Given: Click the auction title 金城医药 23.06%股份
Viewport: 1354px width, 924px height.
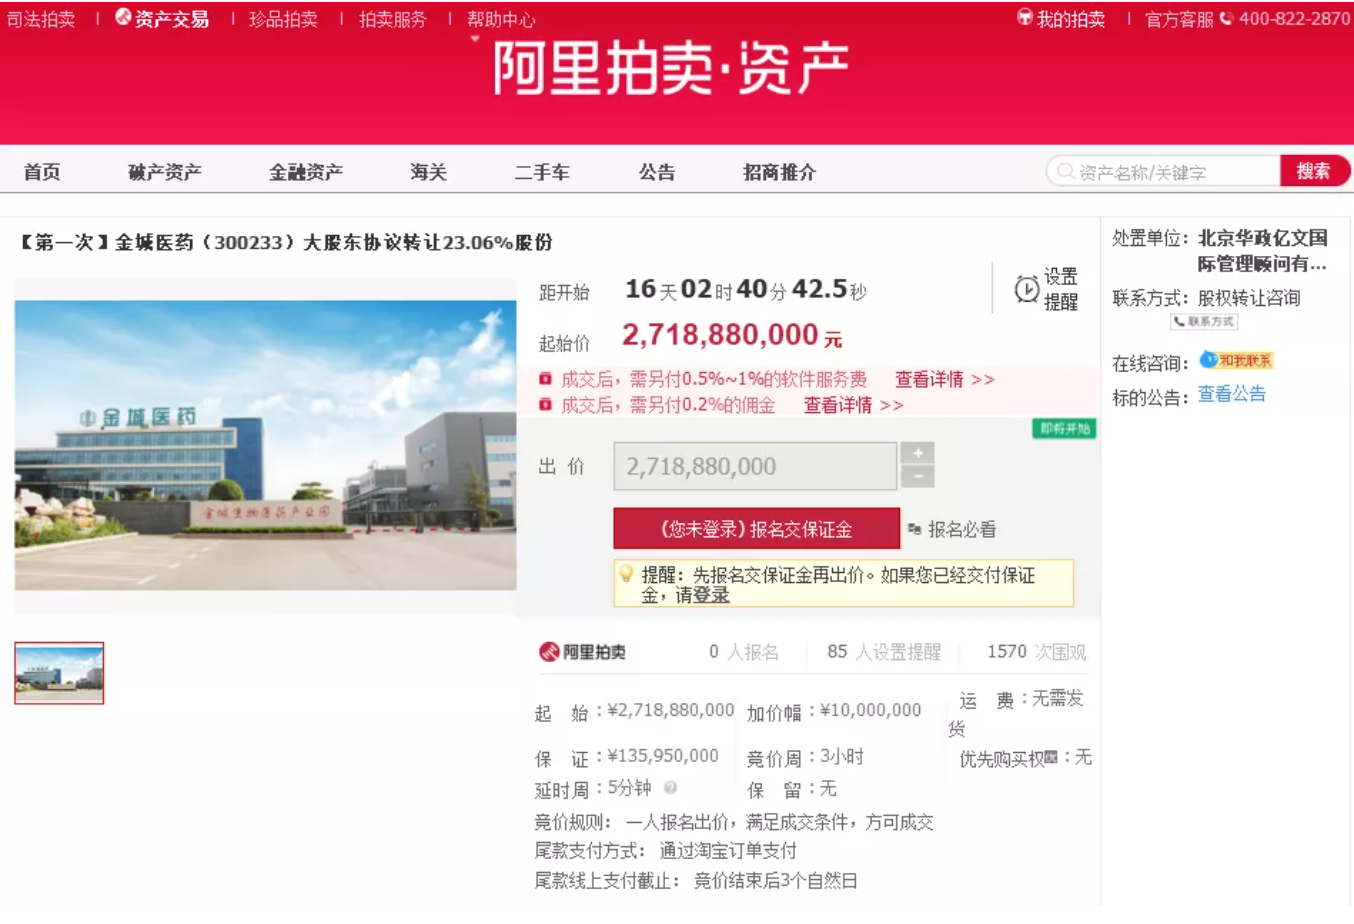Looking at the screenshot, I should [286, 242].
